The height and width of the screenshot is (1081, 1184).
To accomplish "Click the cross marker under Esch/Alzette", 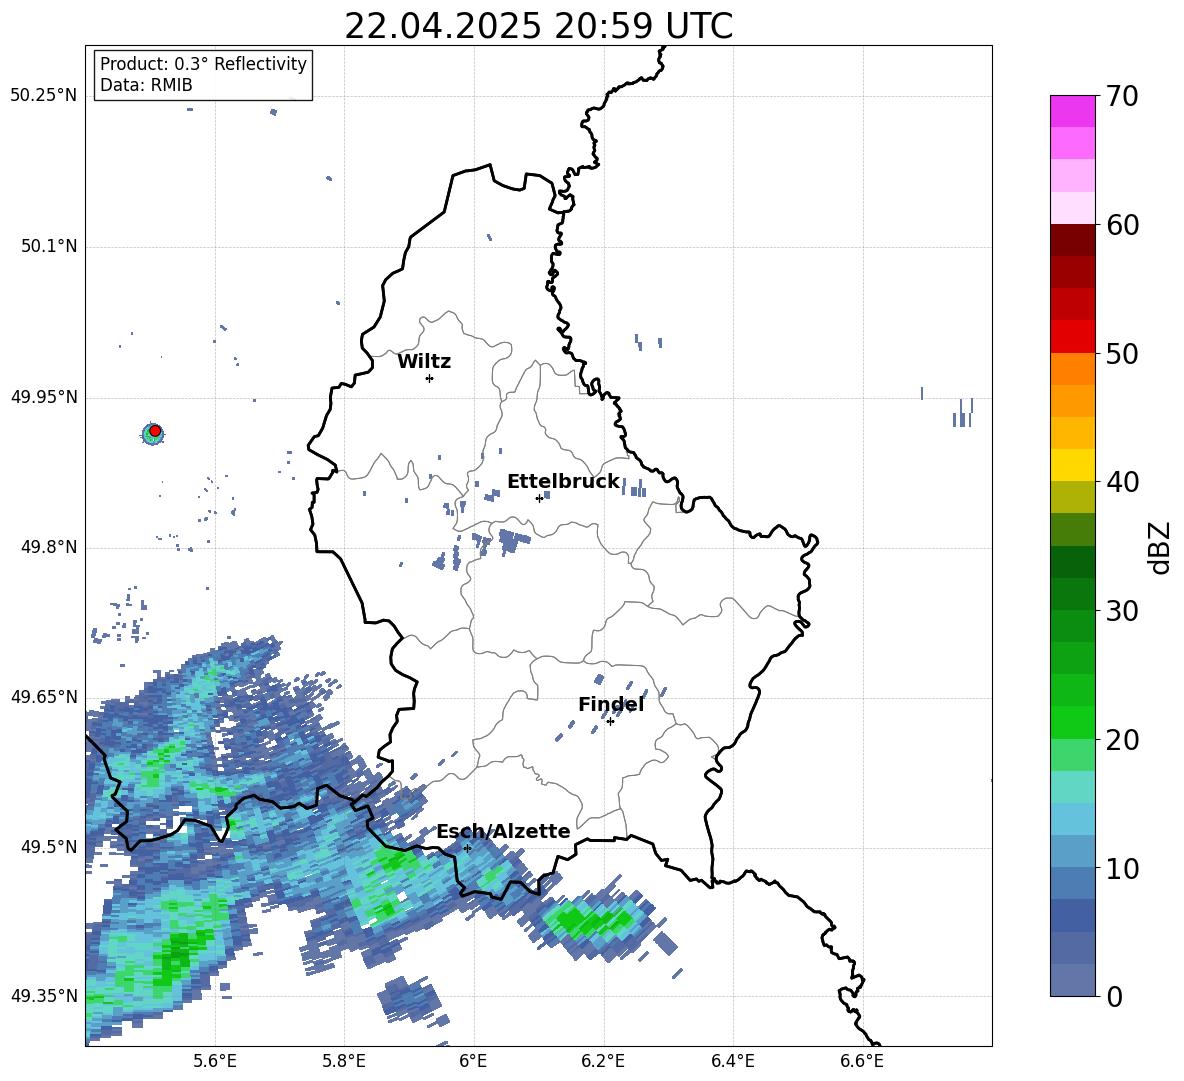I will 467,848.
